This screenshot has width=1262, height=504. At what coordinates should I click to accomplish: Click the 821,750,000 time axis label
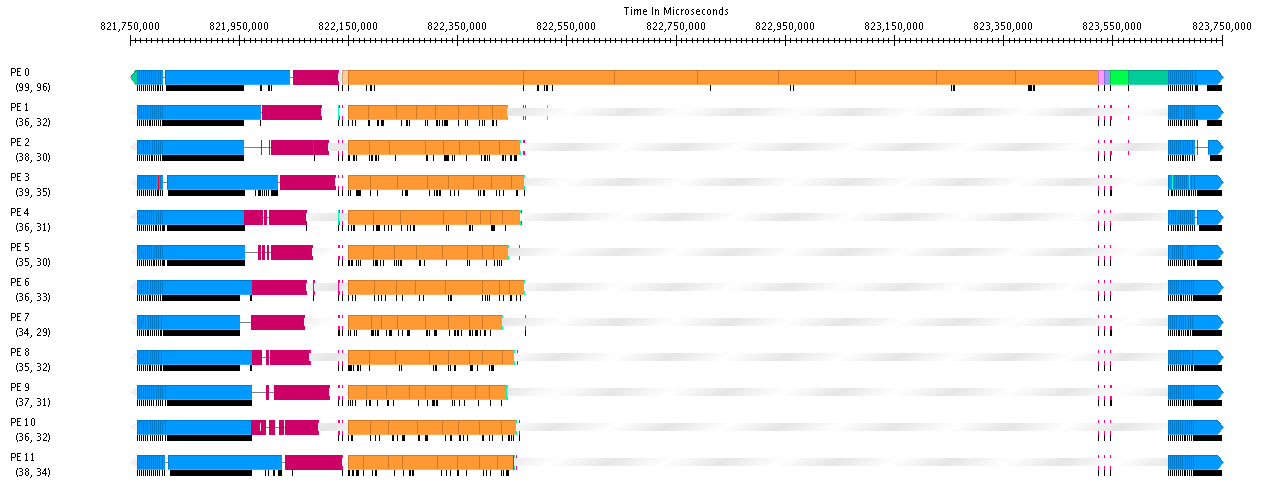131,26
